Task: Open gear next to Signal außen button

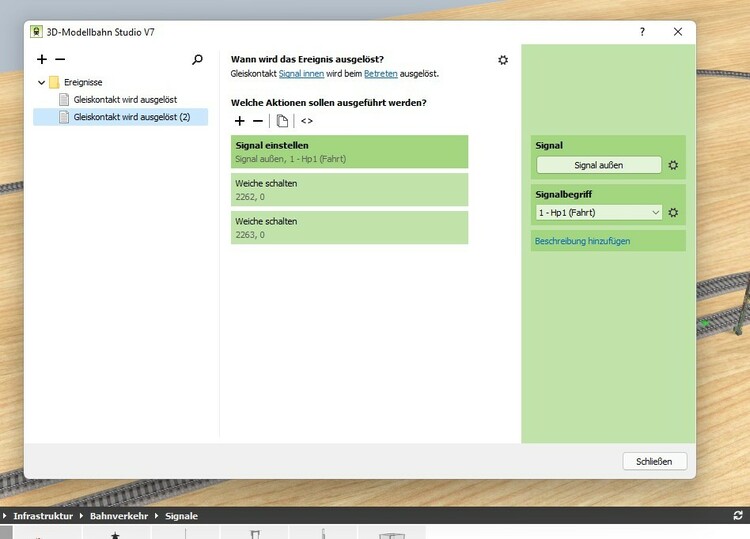Action: (x=673, y=165)
